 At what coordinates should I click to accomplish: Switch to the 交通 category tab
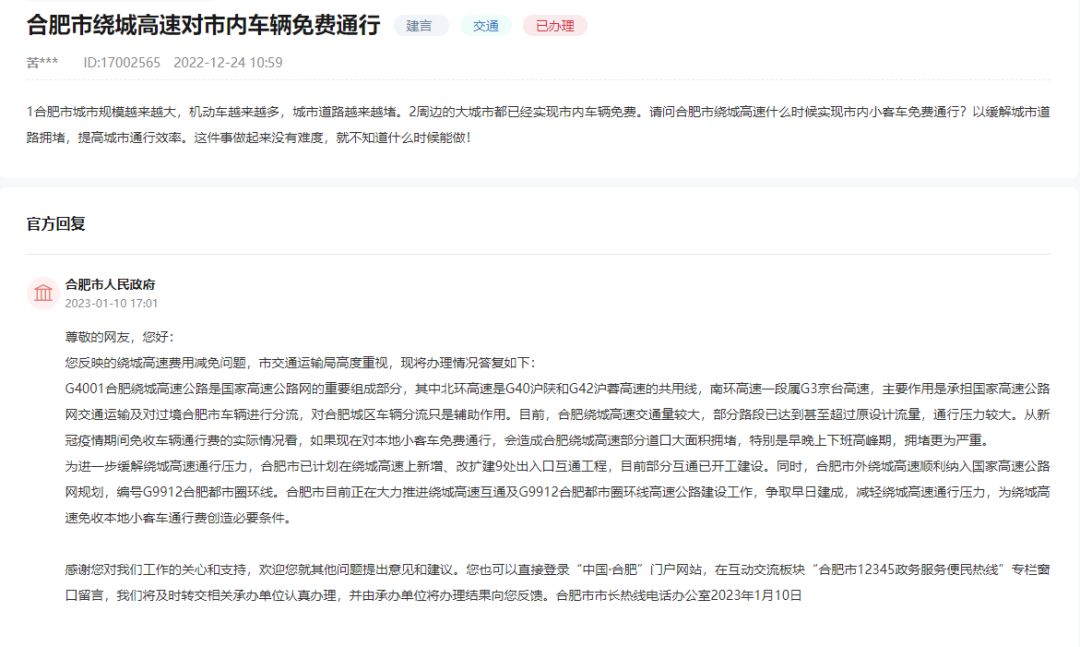pos(485,26)
